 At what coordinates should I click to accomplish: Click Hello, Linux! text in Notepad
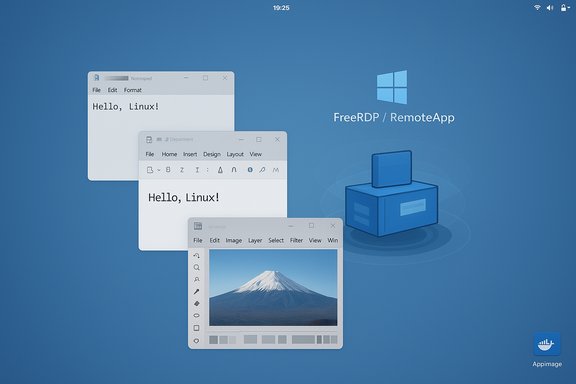pos(126,107)
